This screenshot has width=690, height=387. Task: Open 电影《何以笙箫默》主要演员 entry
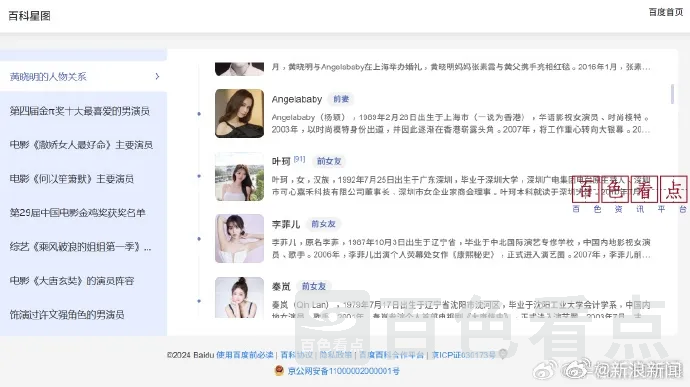(72, 179)
